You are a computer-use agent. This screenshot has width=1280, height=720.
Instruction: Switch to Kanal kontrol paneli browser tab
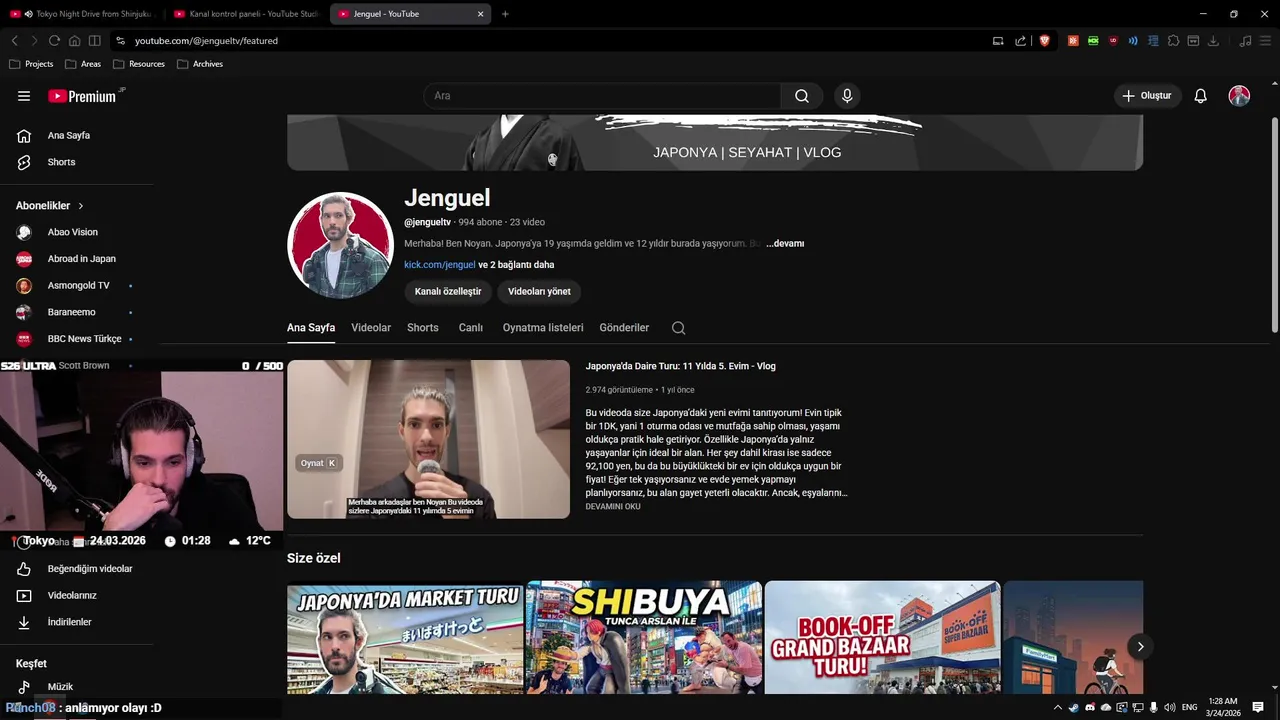coord(246,14)
